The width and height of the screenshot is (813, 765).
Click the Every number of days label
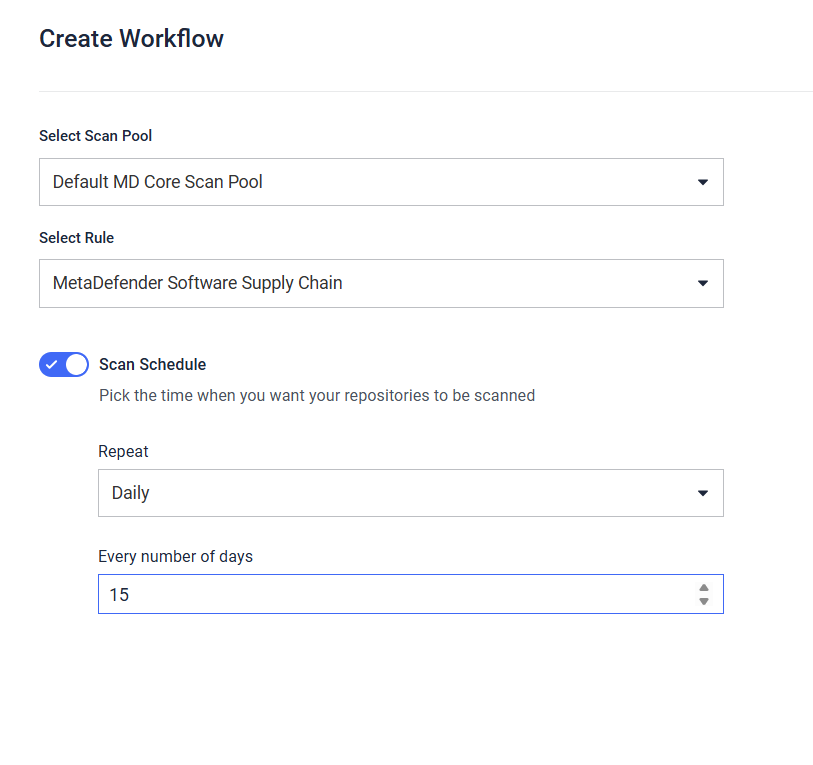pyautogui.click(x=175, y=557)
